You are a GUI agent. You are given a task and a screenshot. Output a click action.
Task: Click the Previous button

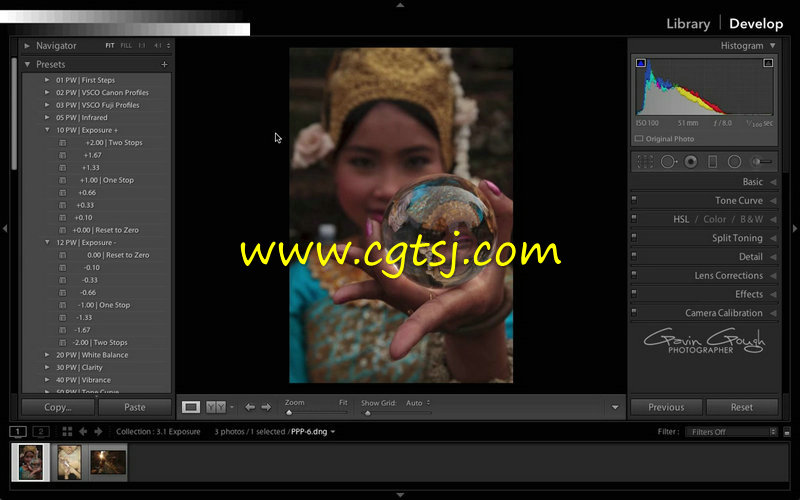coord(666,407)
